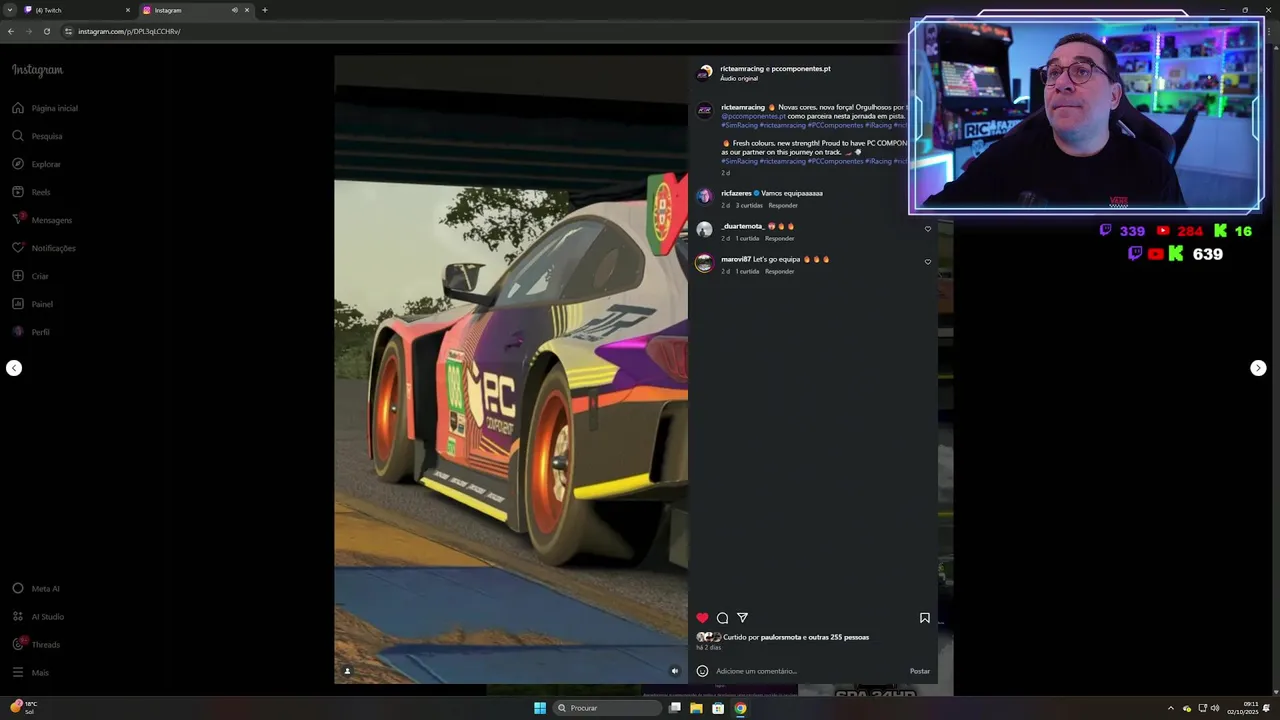
Task: Reply to the marovi87 comment
Action: 780,271
